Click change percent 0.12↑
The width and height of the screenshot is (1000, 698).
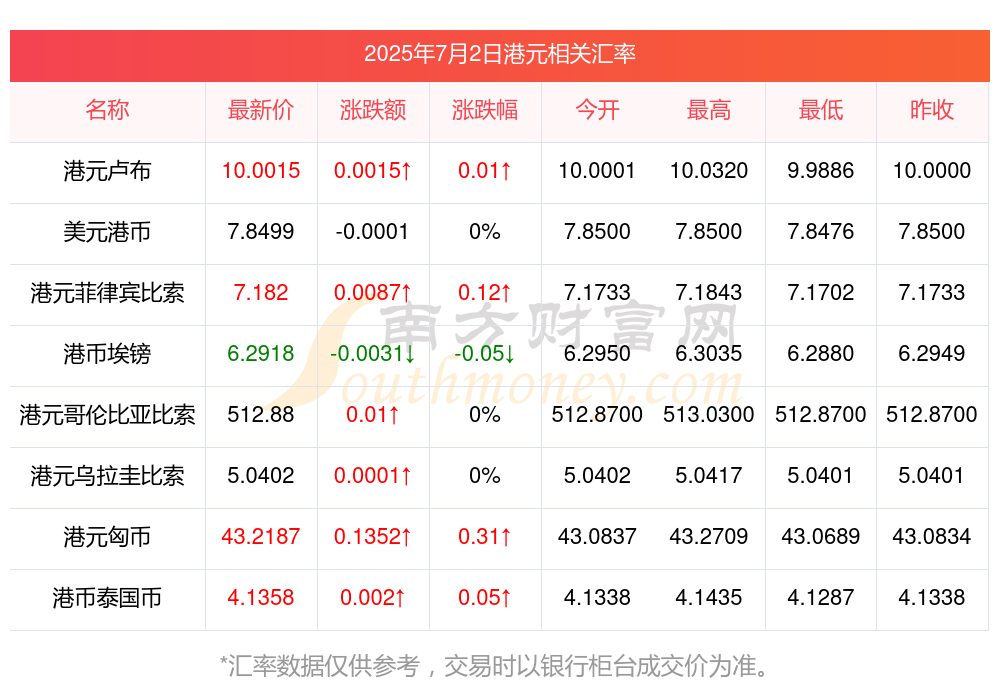(485, 293)
